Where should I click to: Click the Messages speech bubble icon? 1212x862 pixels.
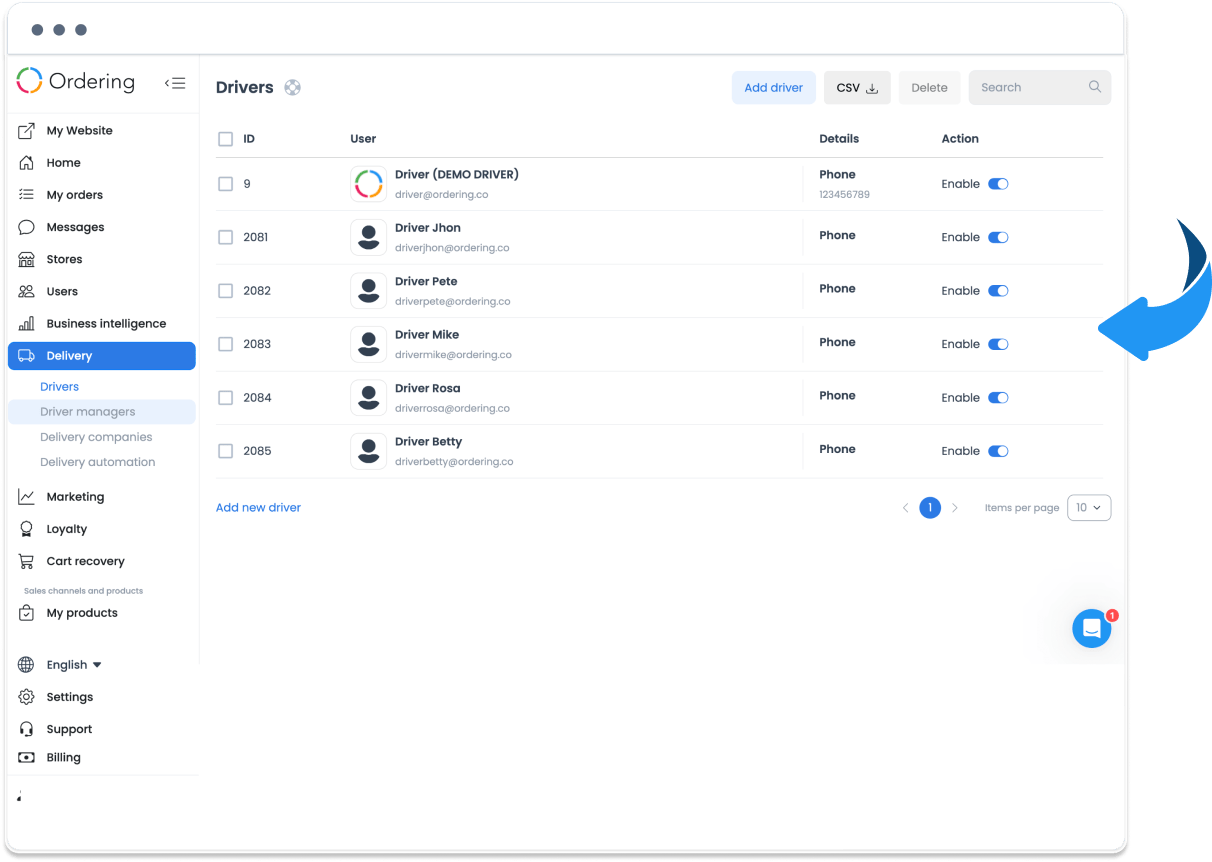pyautogui.click(x=27, y=227)
